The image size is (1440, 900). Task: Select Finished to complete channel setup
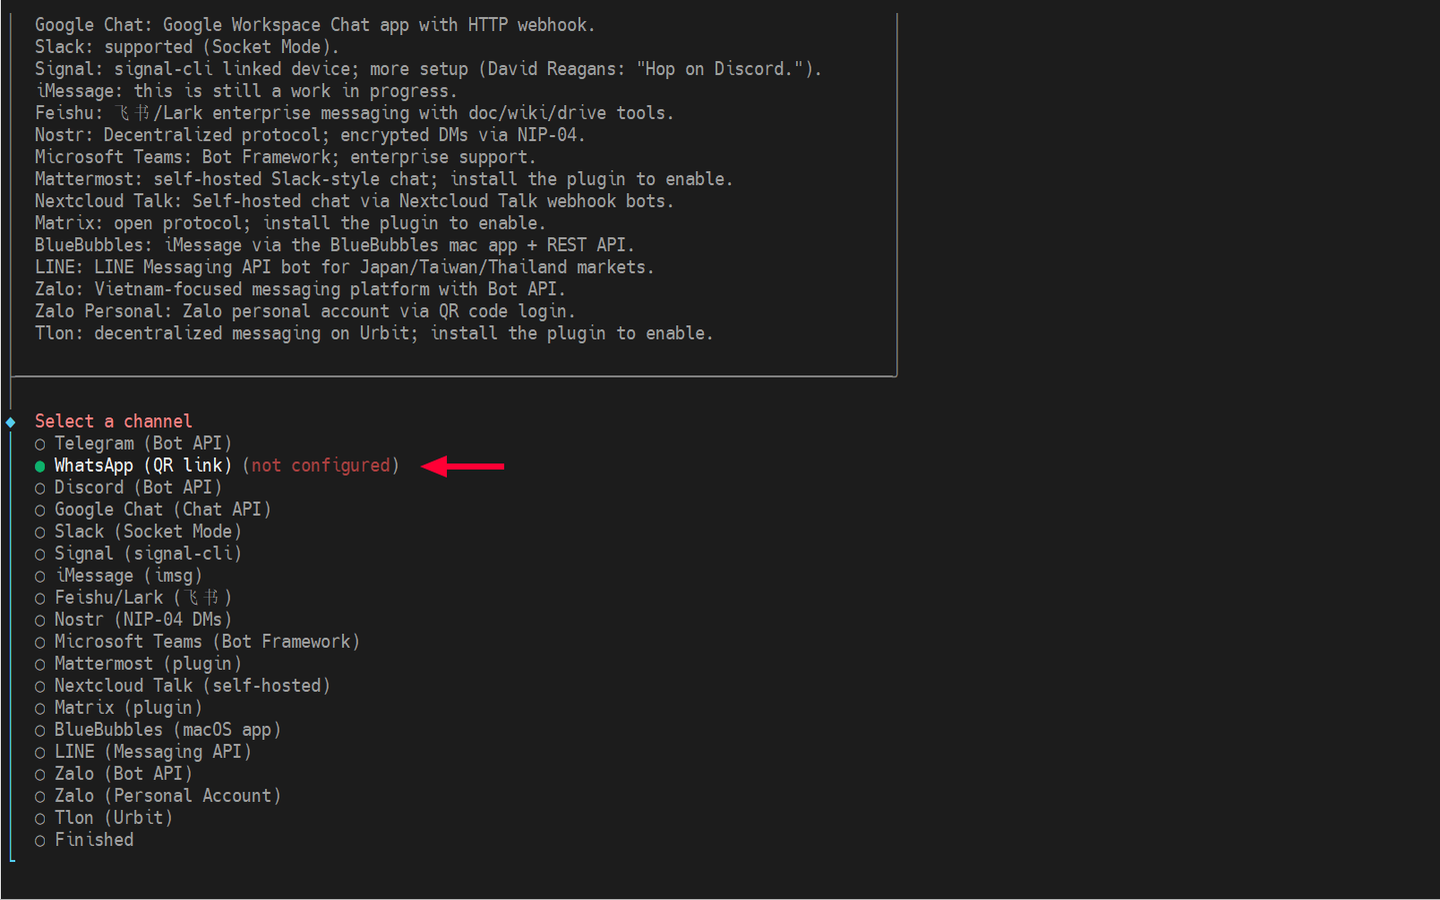pos(94,839)
